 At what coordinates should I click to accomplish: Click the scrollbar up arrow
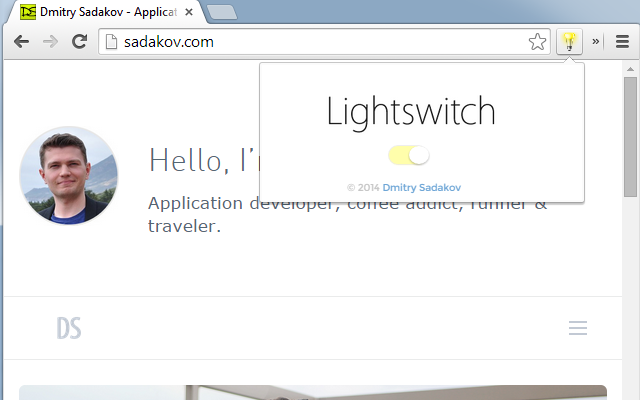pyautogui.click(x=631, y=69)
